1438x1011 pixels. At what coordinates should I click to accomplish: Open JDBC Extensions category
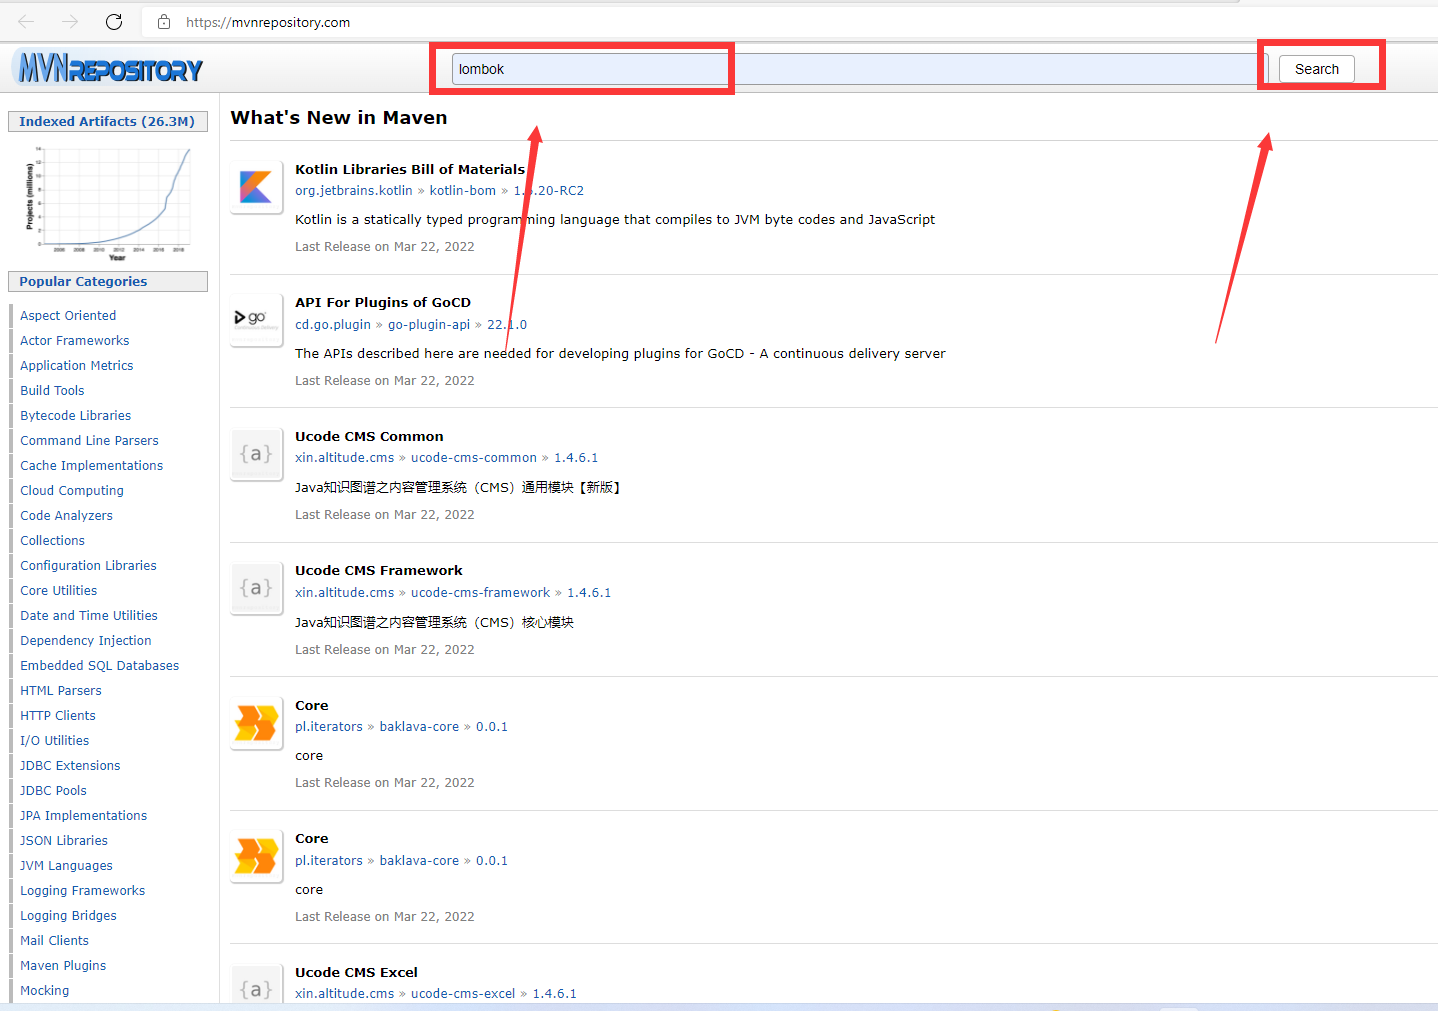(70, 765)
